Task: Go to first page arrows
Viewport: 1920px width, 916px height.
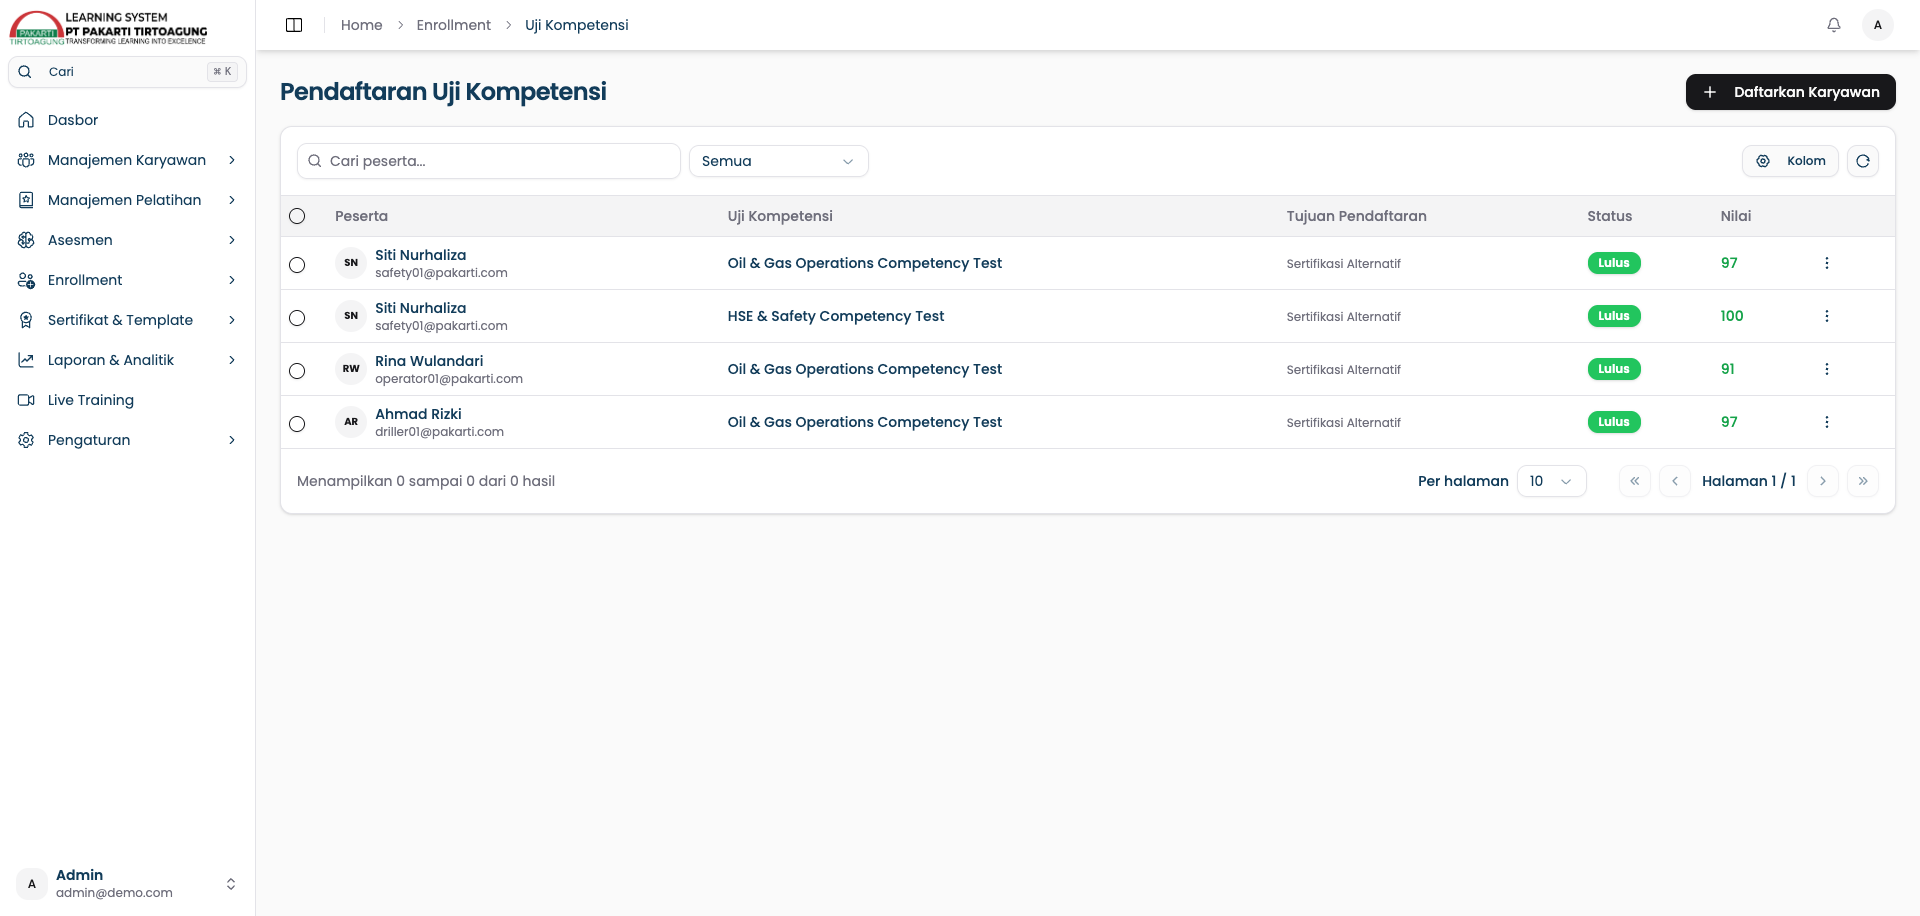Action: (x=1635, y=481)
